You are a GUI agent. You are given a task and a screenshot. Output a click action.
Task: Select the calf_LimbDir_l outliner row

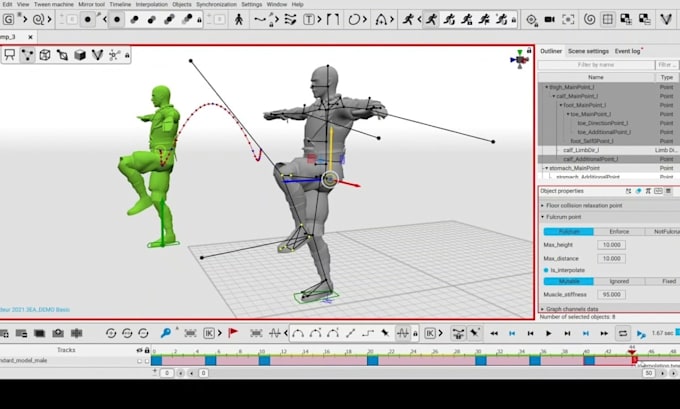click(x=609, y=150)
